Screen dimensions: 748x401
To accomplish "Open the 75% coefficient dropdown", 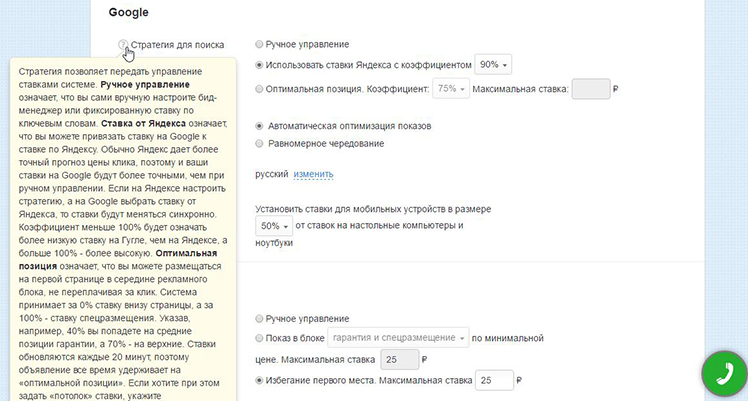I will point(451,89).
